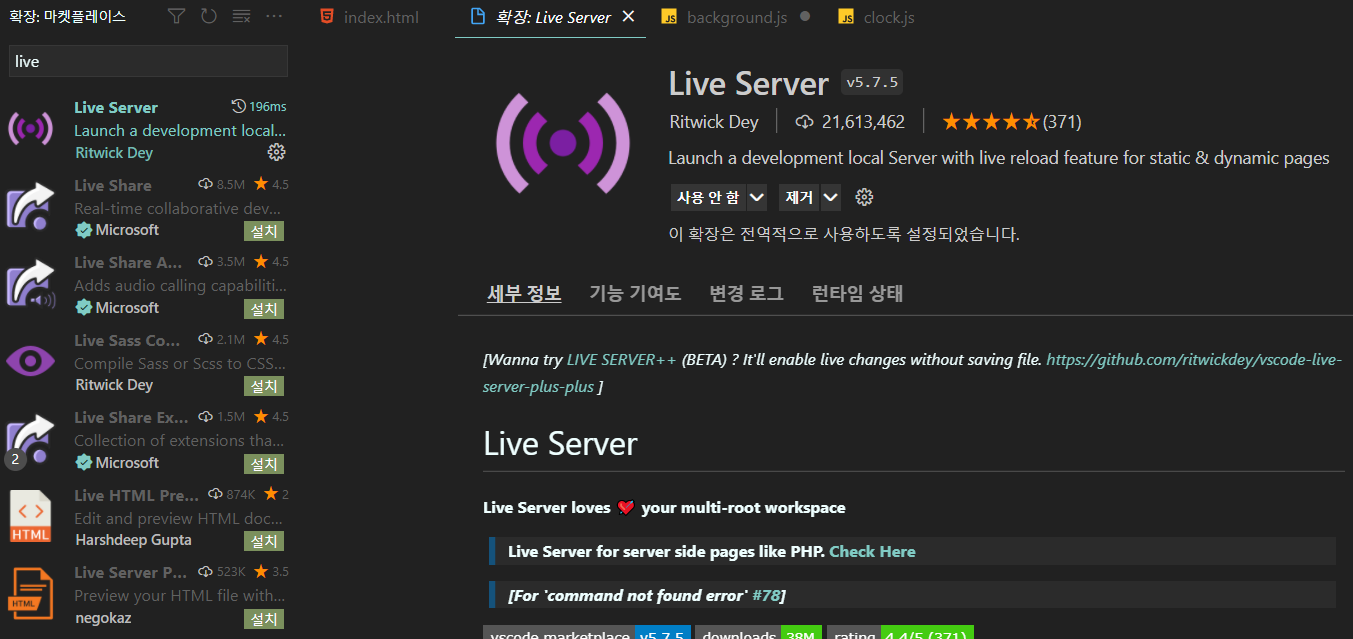Click the extension search field with 'live'
Image resolution: width=1353 pixels, height=639 pixels.
(148, 61)
